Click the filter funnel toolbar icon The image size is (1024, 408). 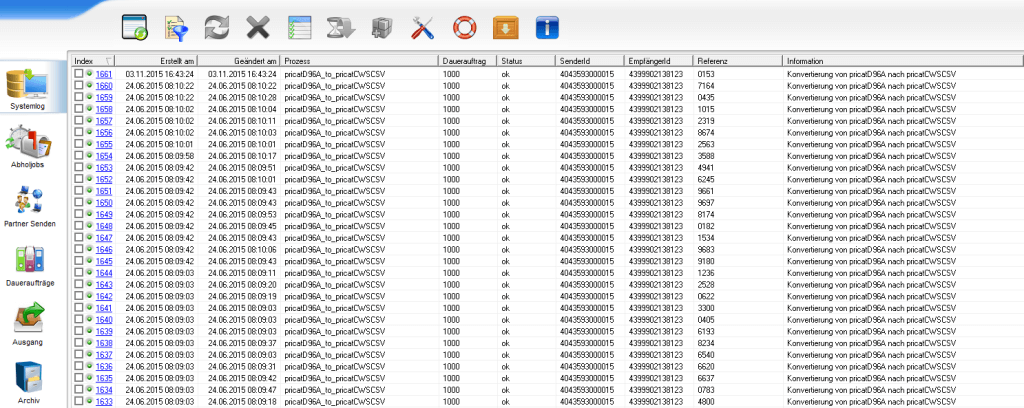point(176,27)
